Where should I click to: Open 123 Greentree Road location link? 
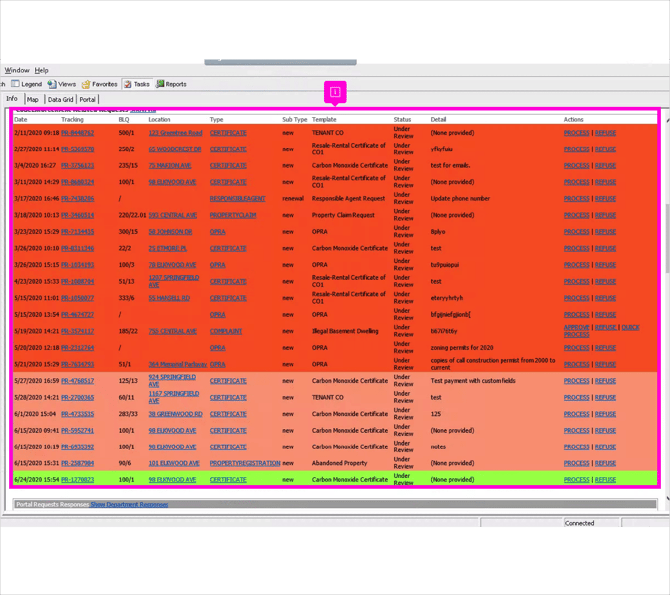click(x=175, y=133)
